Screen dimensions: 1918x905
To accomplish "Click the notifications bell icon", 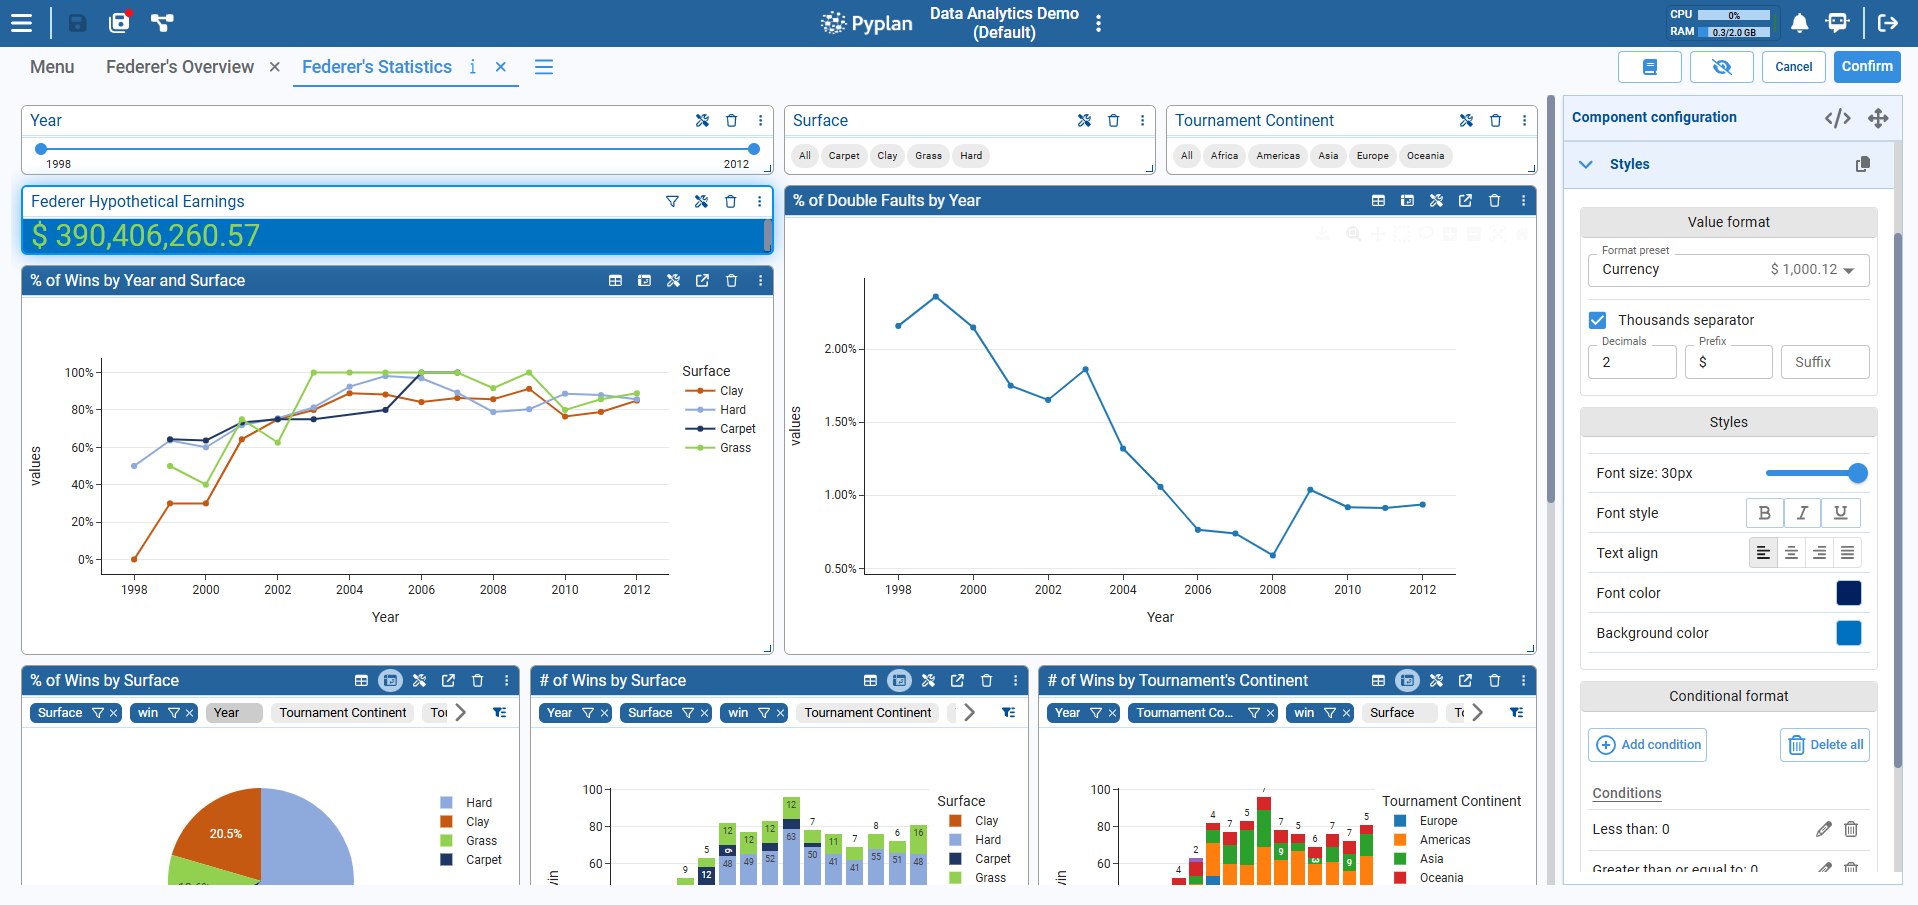I will [x=1799, y=23].
